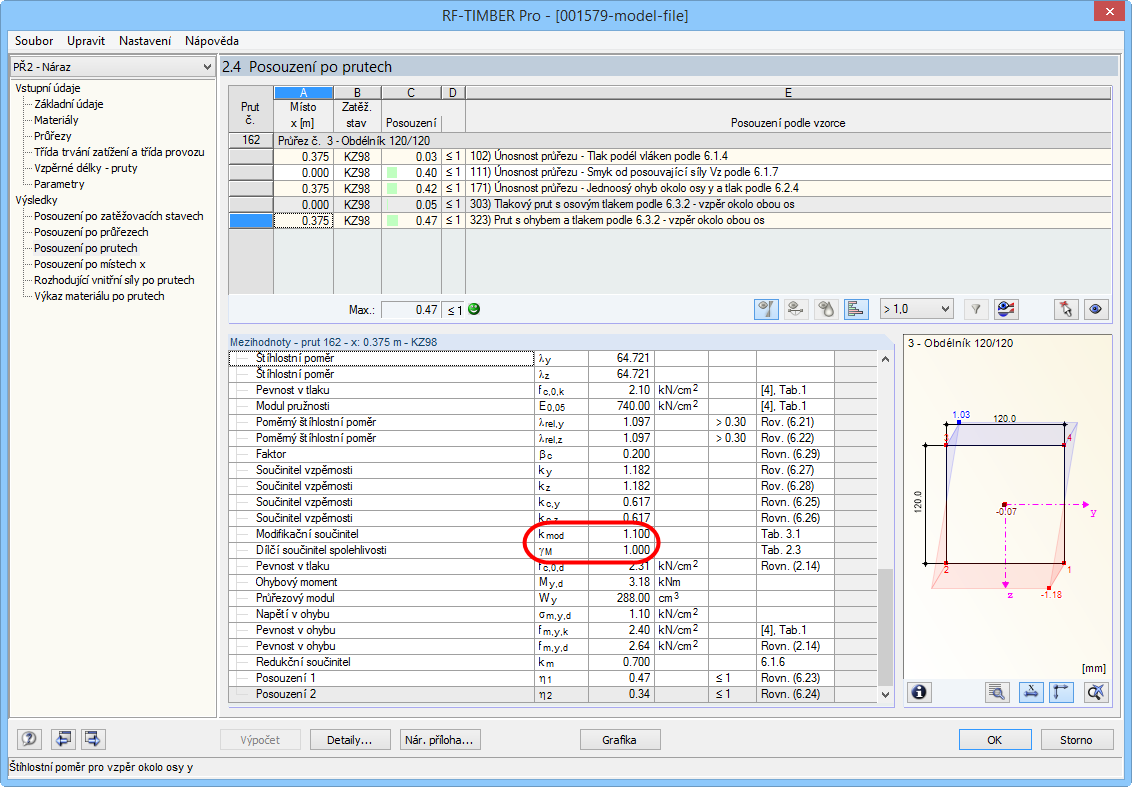1132x787 pixels.
Task: Open the Nápověda menu
Action: point(212,41)
